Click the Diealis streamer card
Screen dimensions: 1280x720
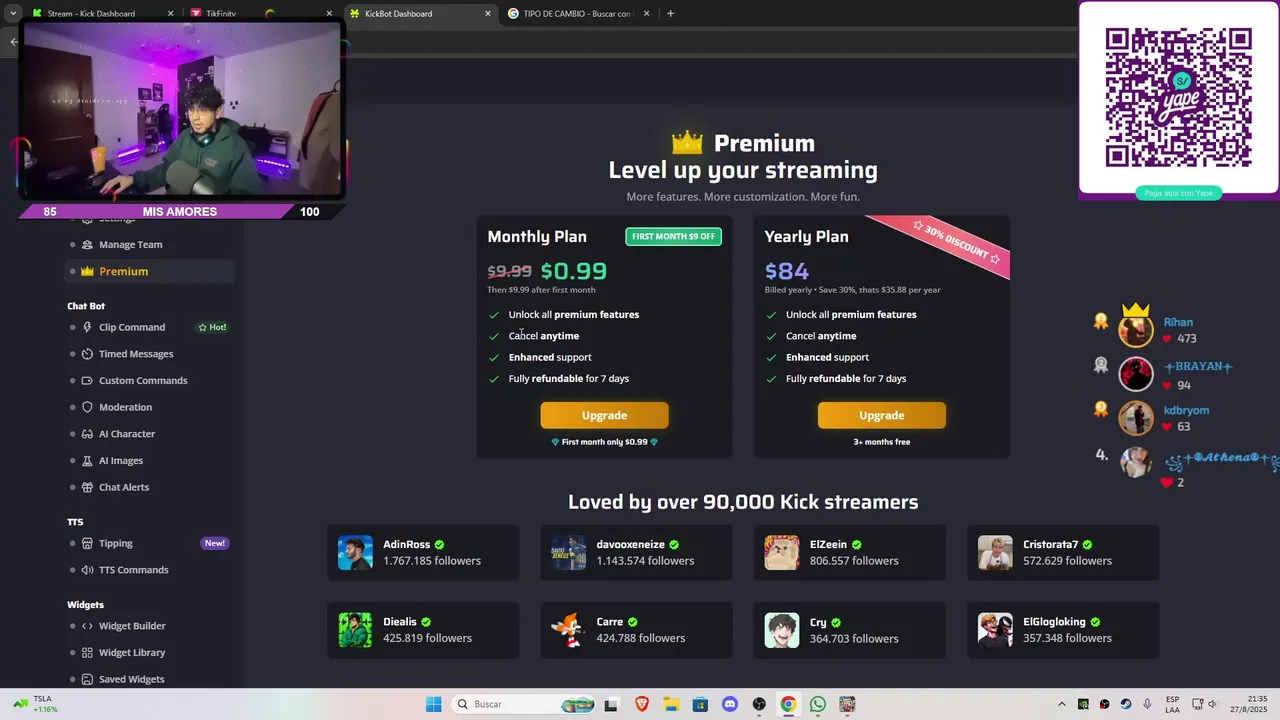click(423, 630)
